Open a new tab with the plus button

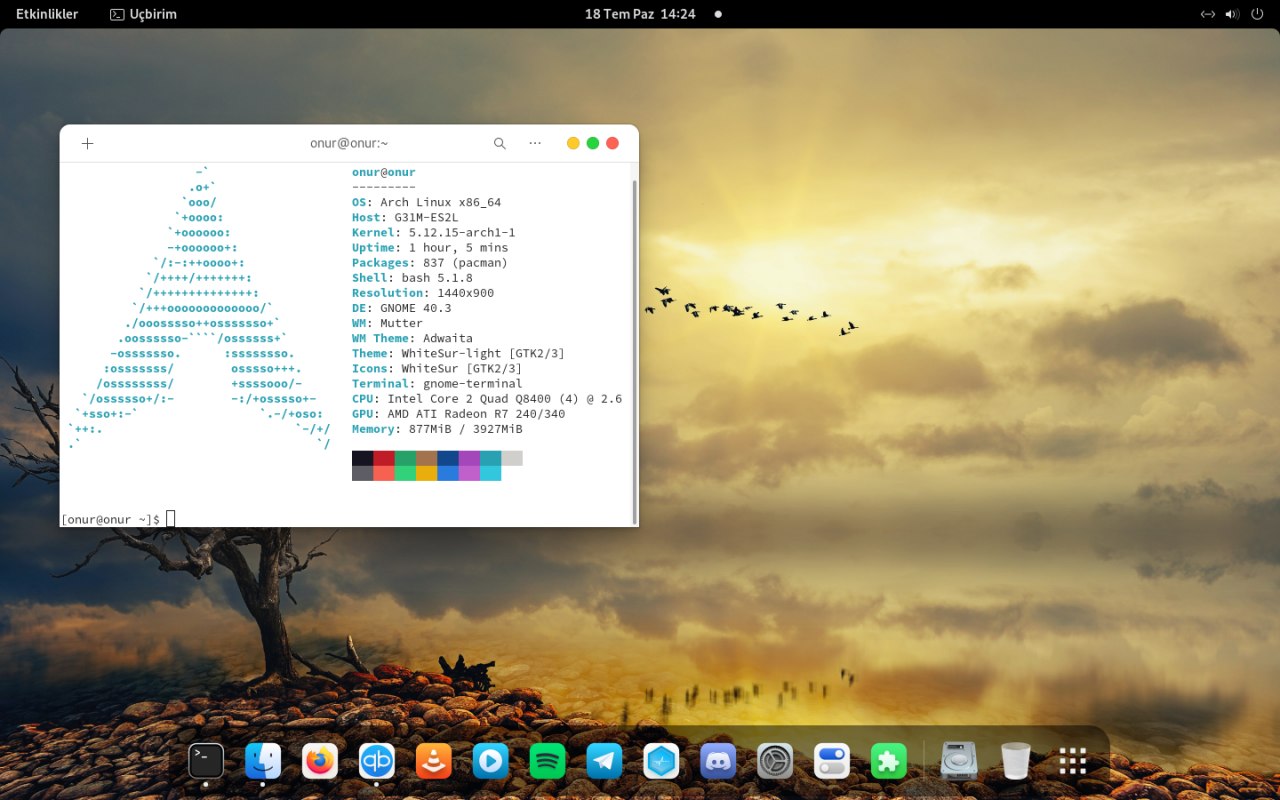87,144
